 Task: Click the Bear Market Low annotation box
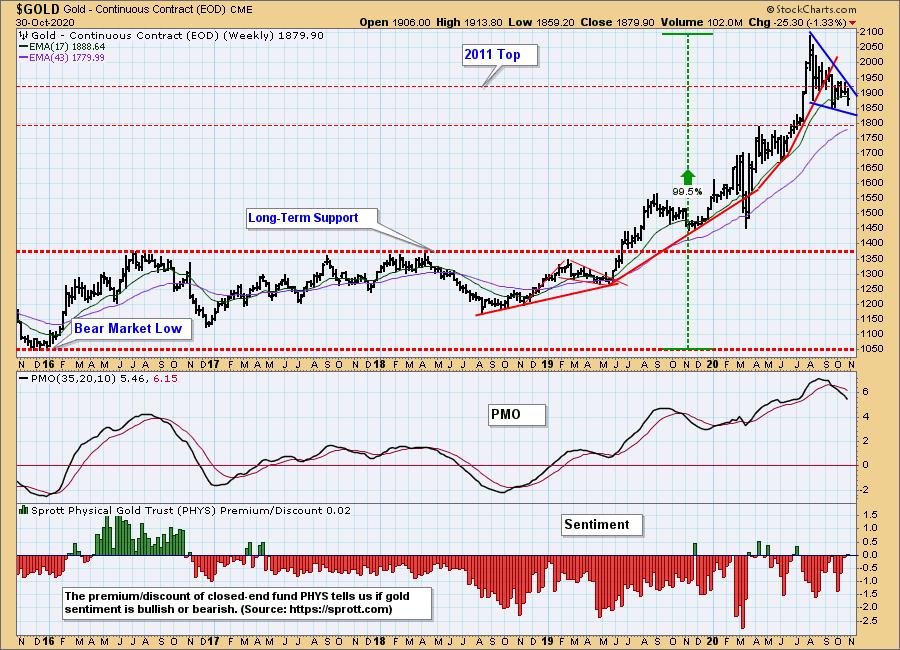click(131, 328)
